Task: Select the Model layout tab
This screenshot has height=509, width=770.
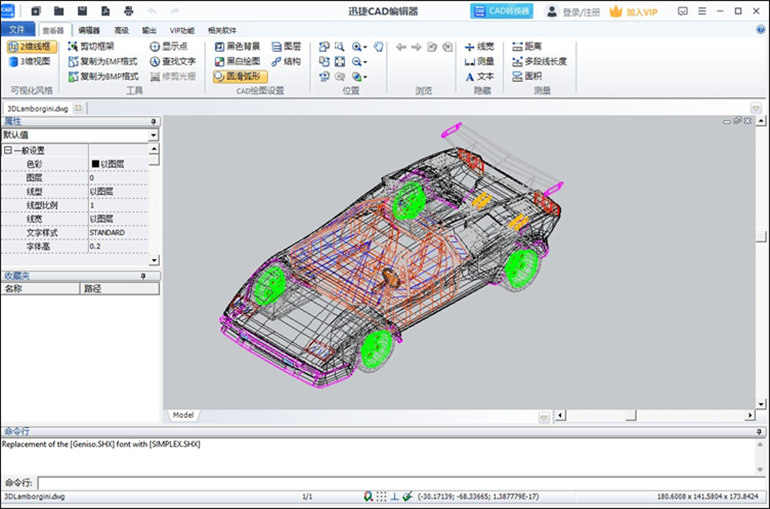Action: point(183,415)
